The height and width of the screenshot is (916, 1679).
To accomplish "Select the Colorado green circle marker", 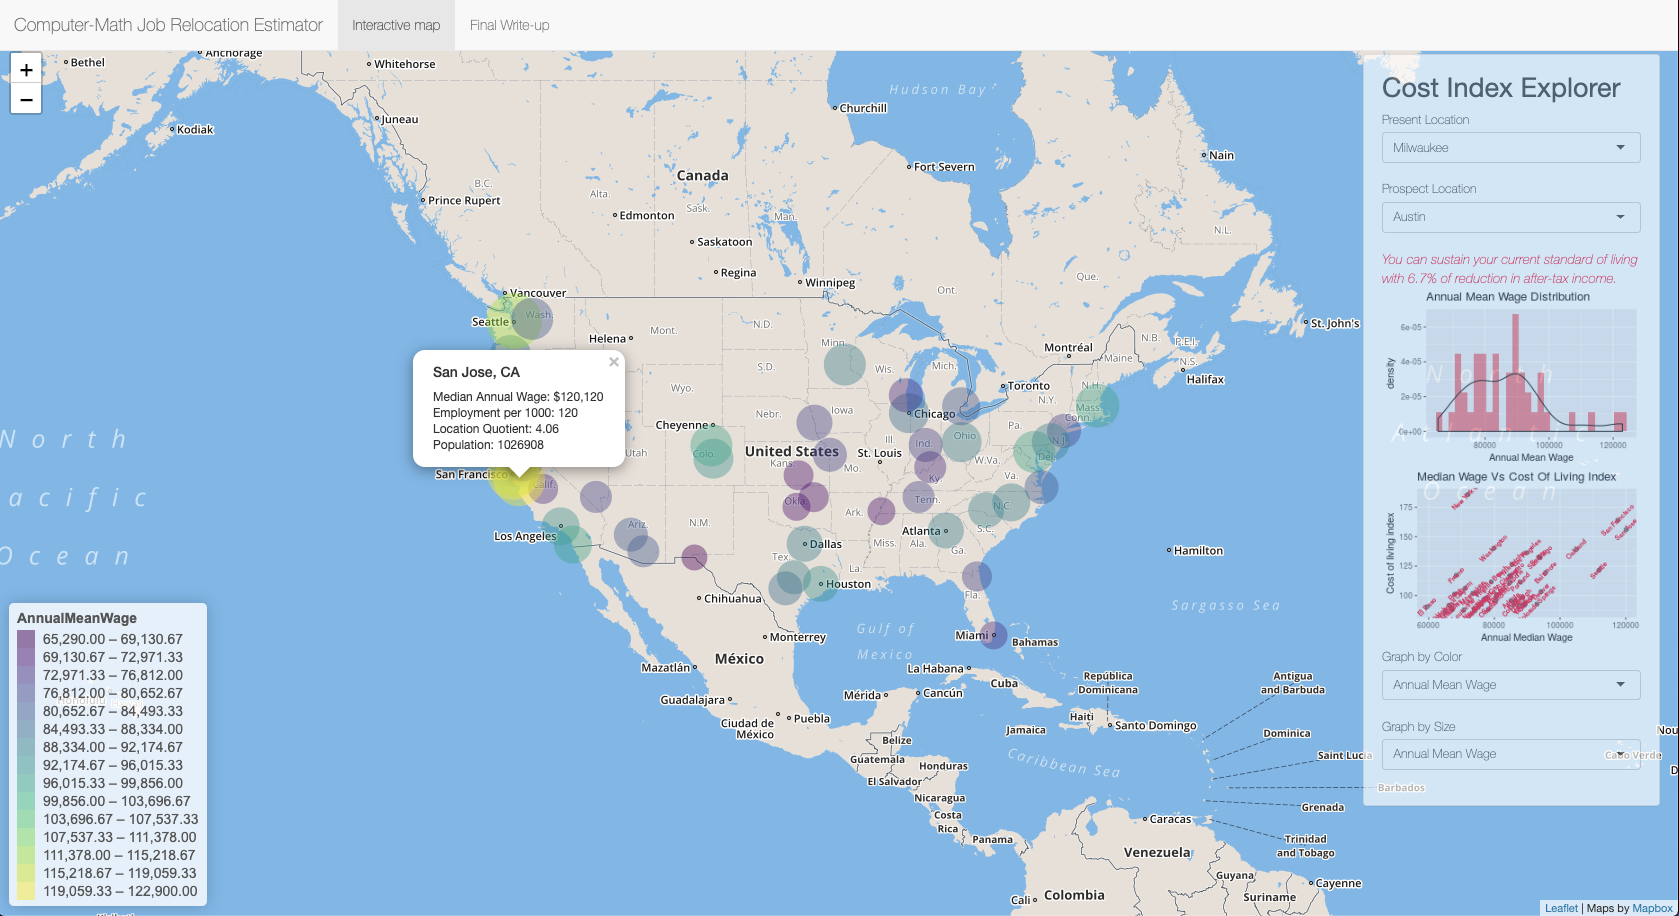I will coord(711,445).
